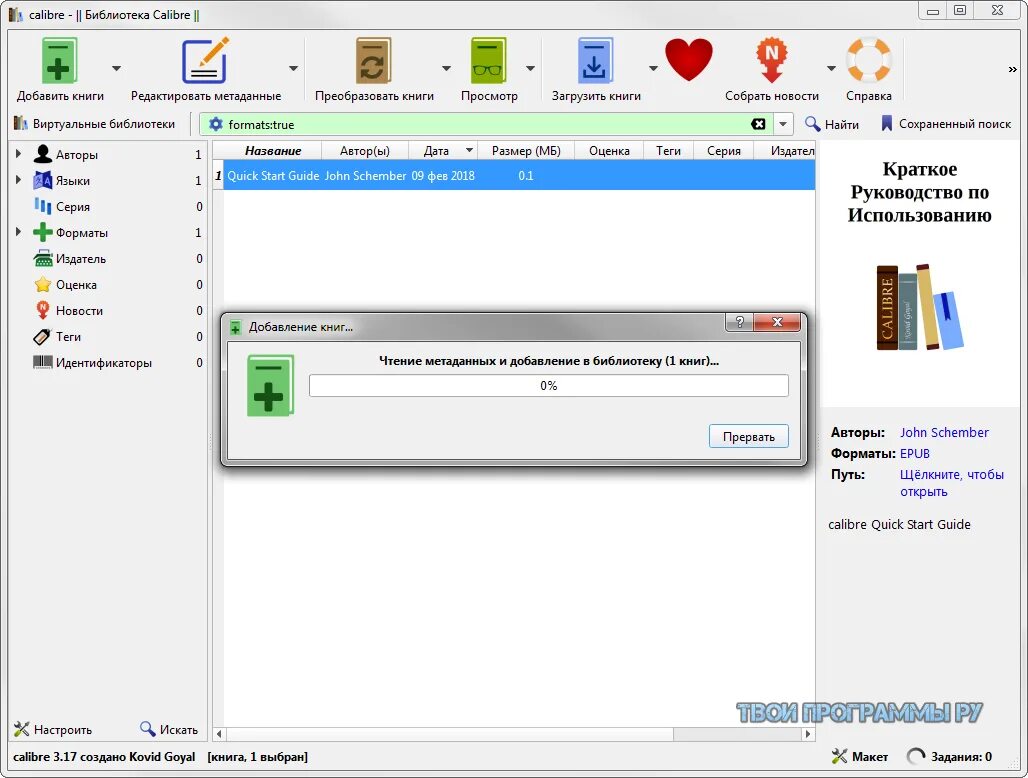The image size is (1028, 778).
Task: Click the red heart donate icon
Action: pyautogui.click(x=688, y=59)
